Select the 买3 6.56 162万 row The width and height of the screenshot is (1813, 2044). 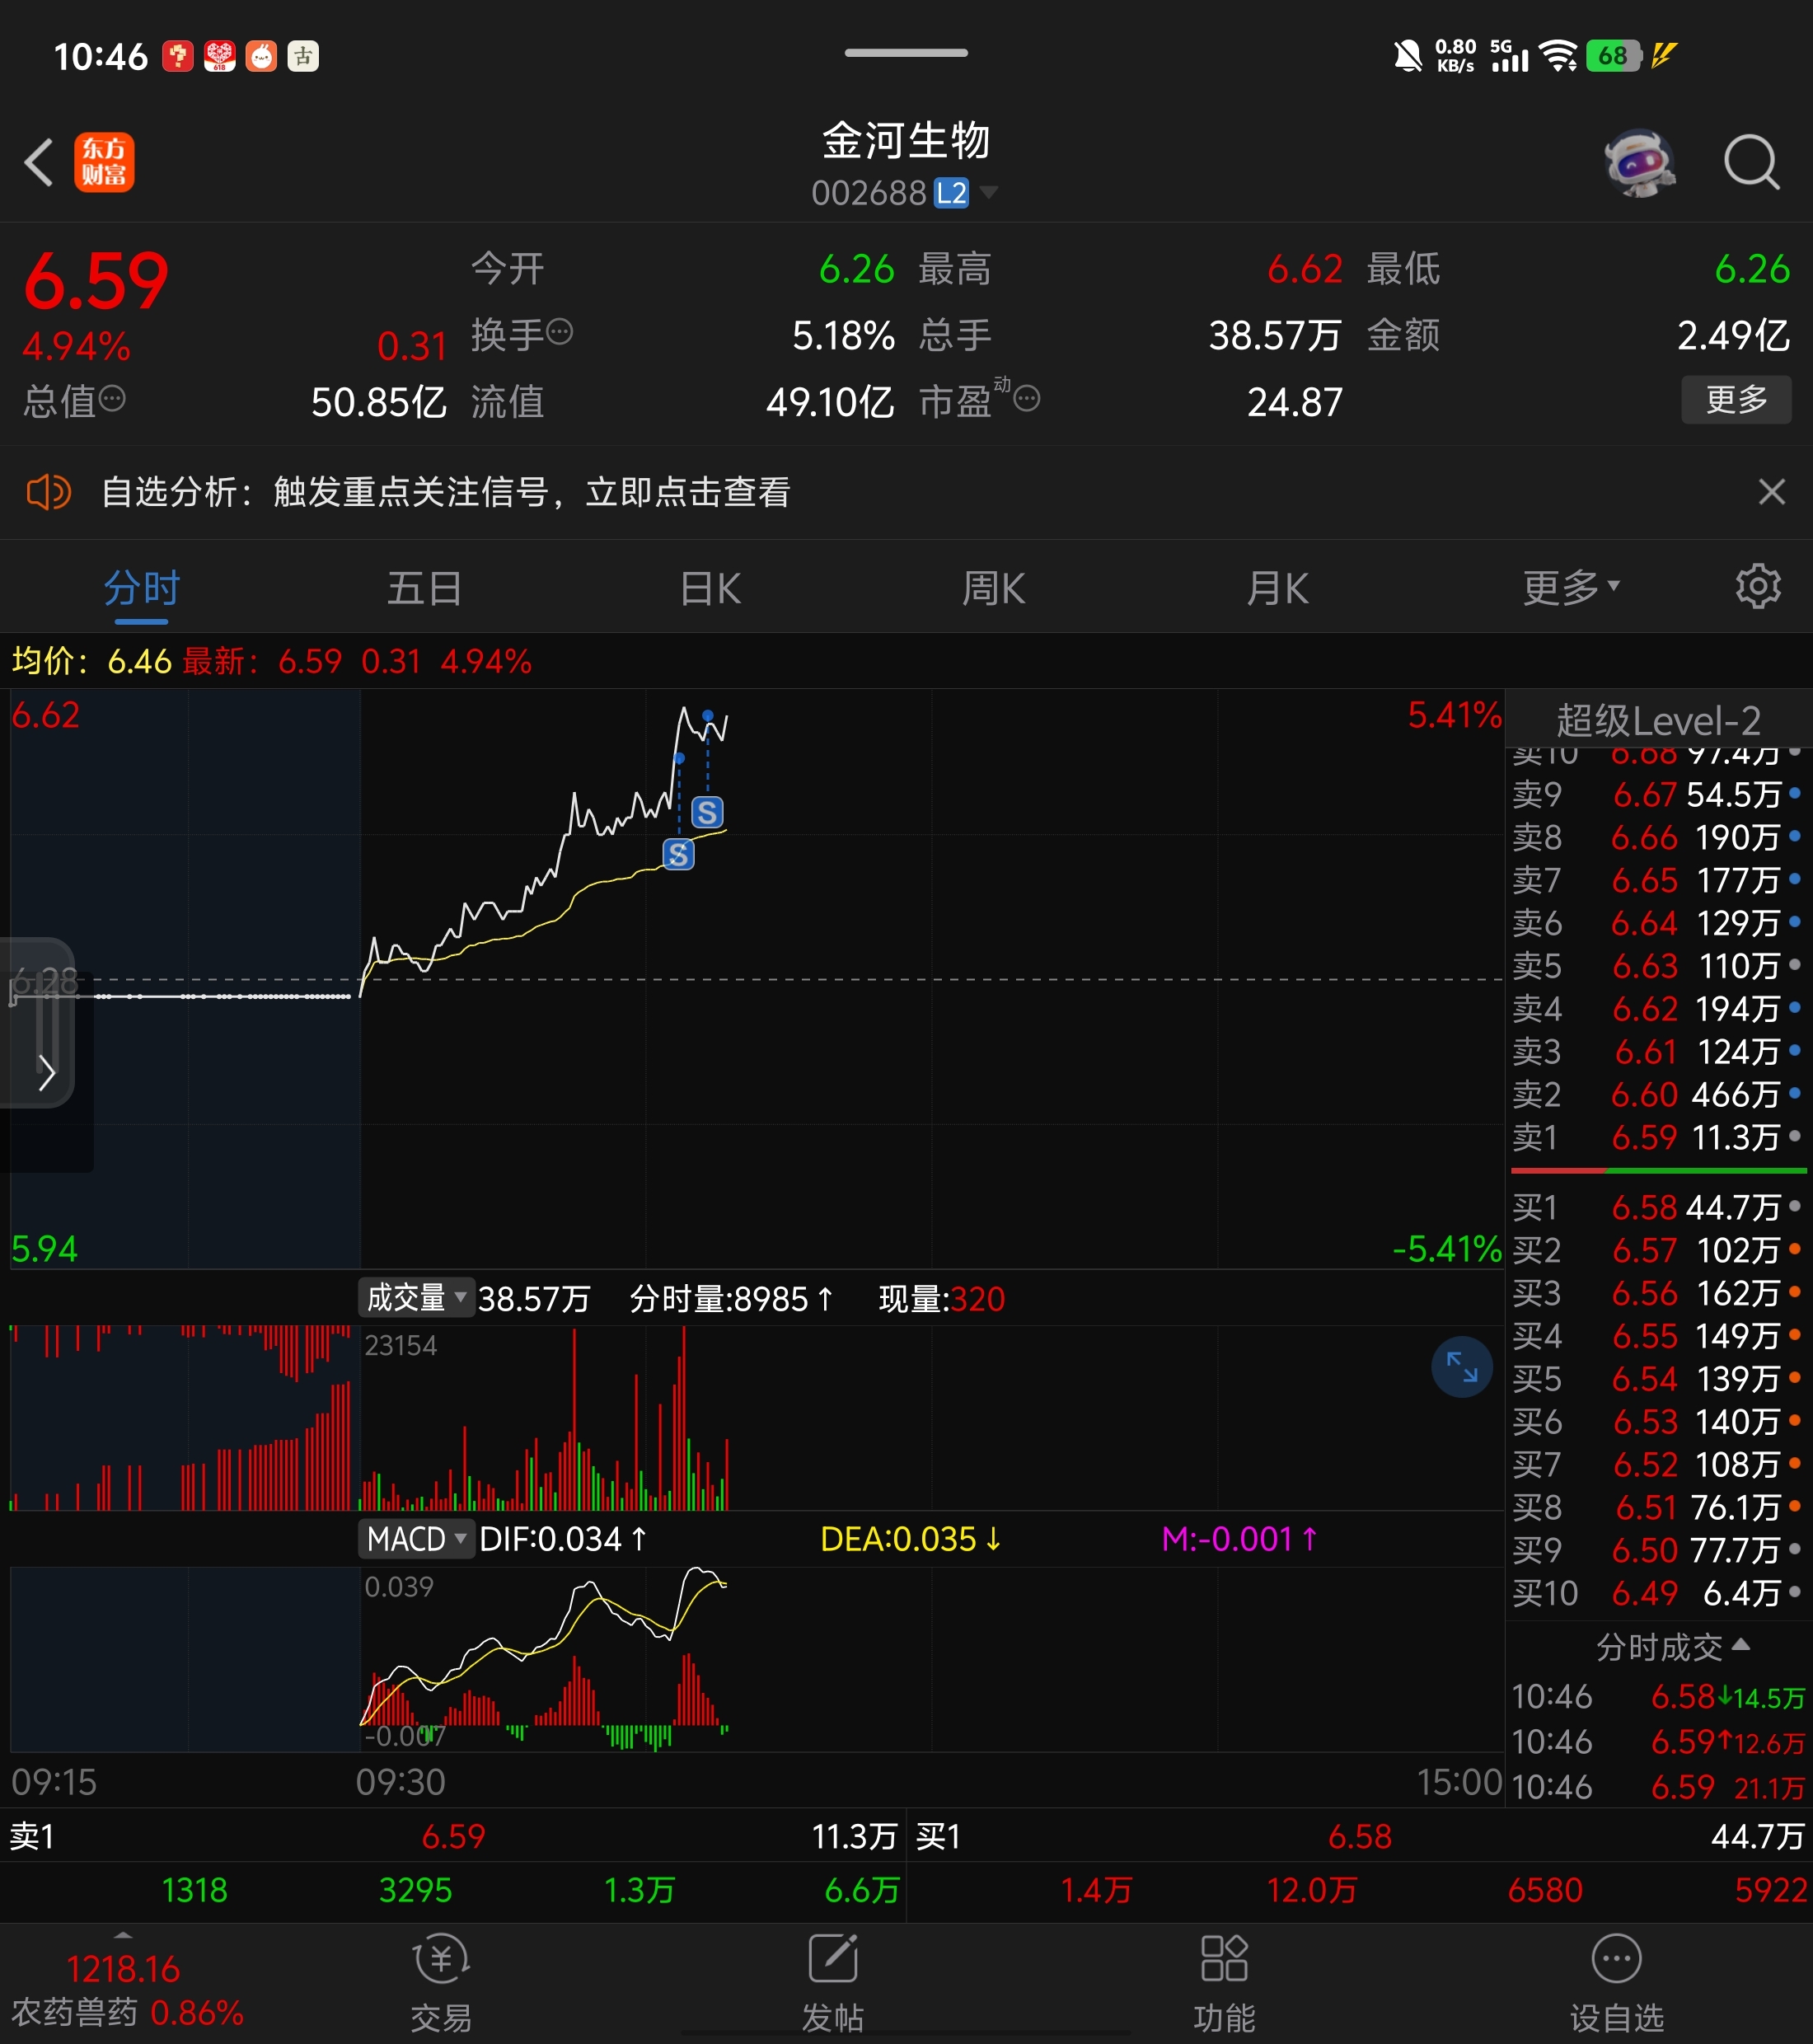pos(1657,1293)
